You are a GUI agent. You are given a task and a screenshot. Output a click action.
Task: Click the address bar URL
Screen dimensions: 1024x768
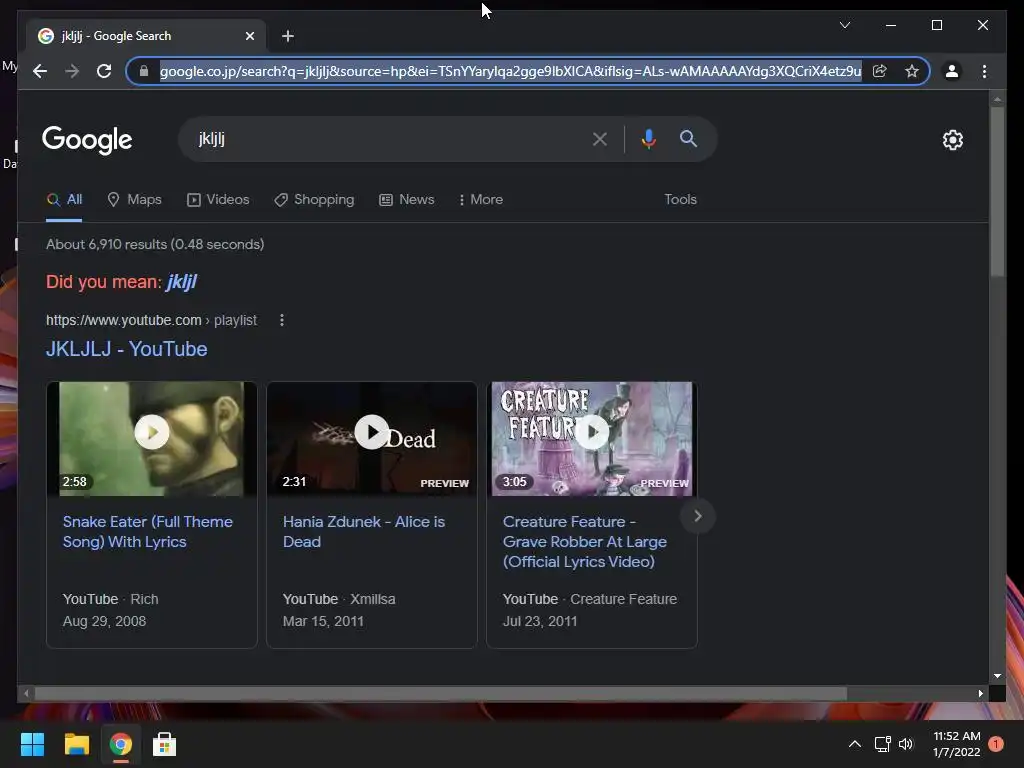click(x=510, y=71)
